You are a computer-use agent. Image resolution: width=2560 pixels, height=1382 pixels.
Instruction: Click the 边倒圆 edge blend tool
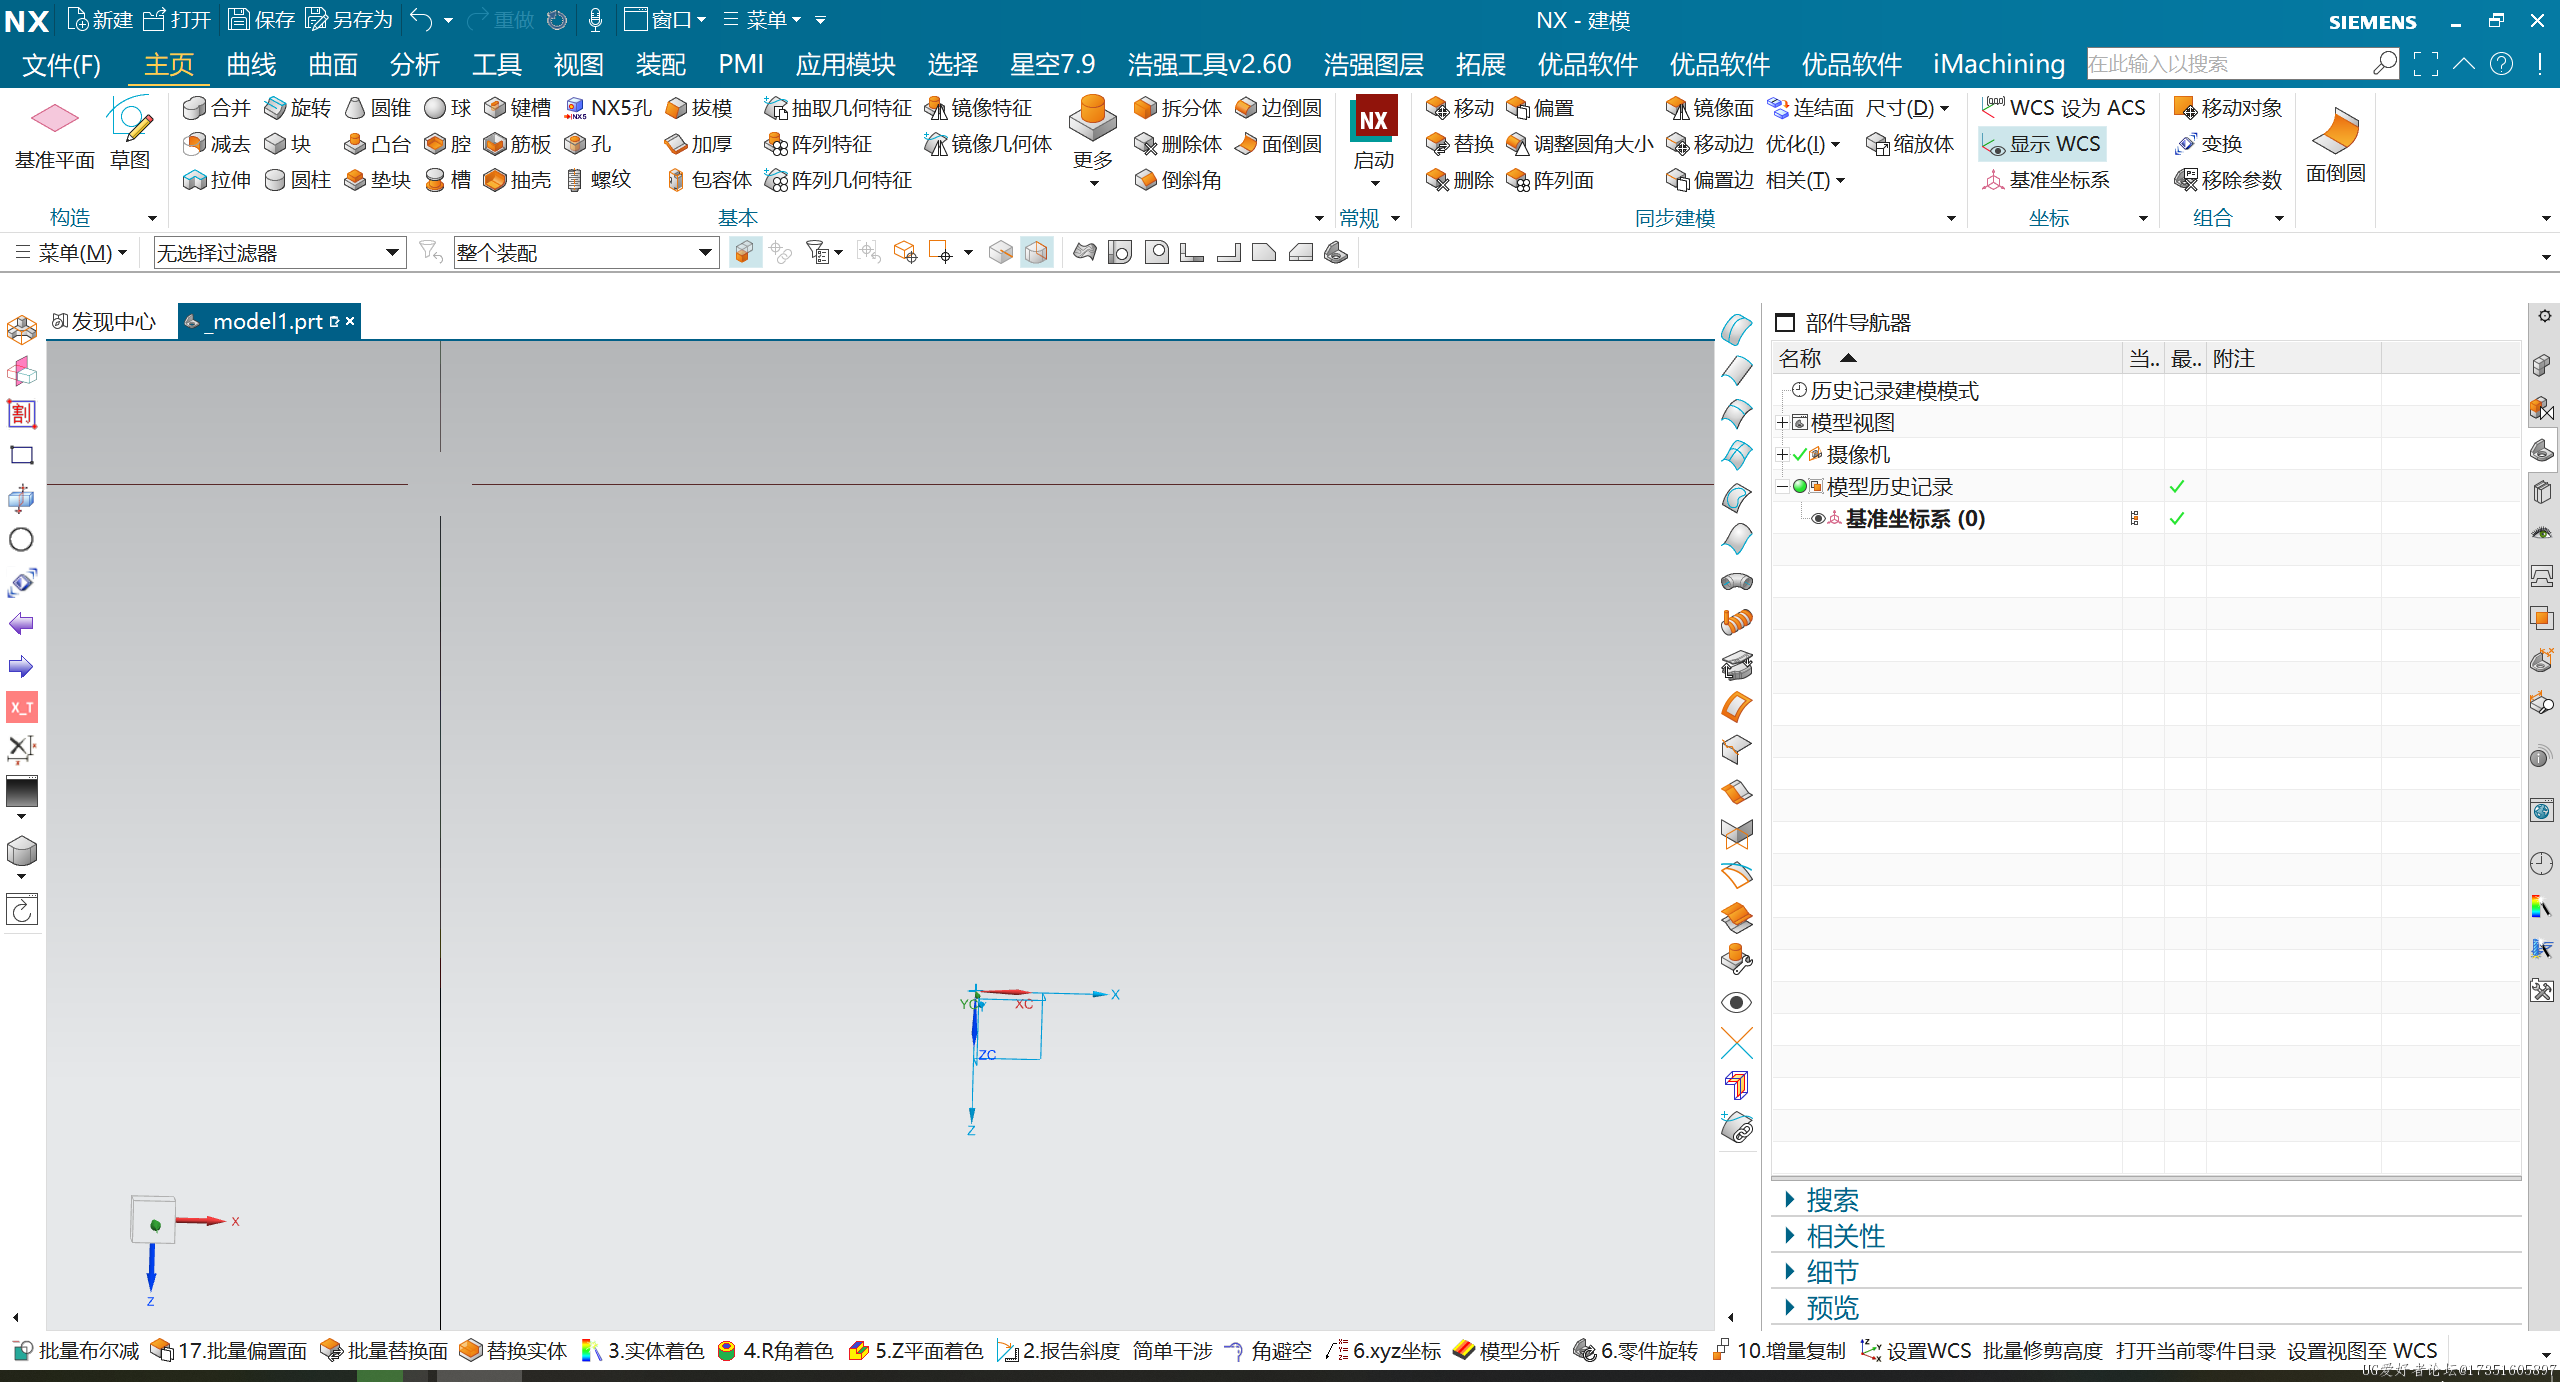[1278, 108]
